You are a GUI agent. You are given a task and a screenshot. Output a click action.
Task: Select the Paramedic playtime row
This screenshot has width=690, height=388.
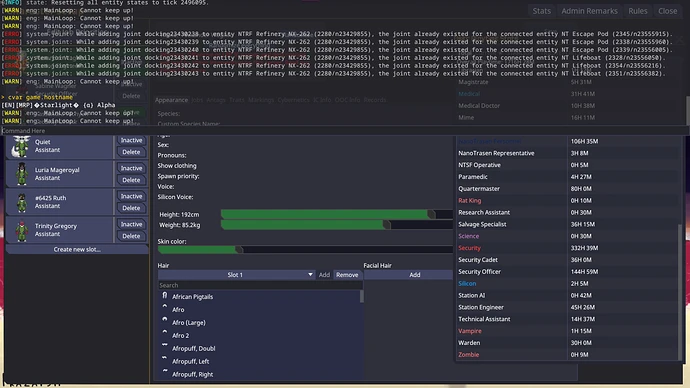point(568,177)
